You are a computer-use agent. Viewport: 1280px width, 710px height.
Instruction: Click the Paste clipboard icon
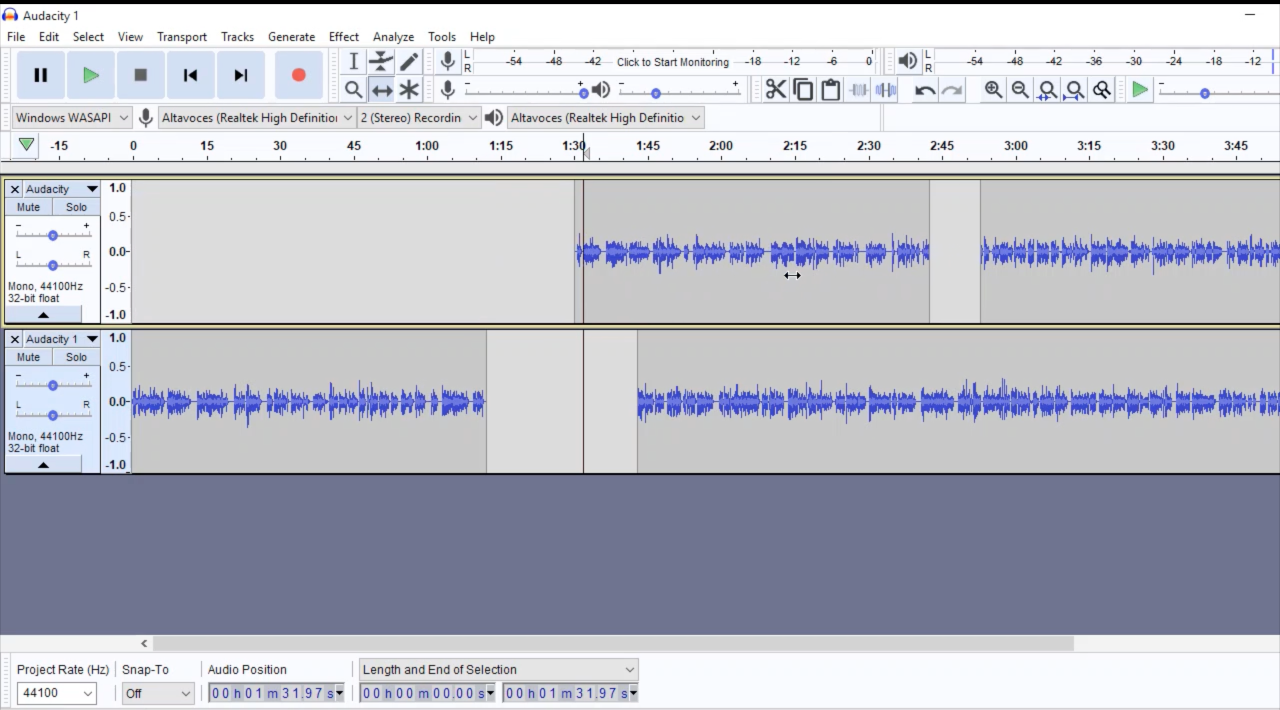[830, 90]
